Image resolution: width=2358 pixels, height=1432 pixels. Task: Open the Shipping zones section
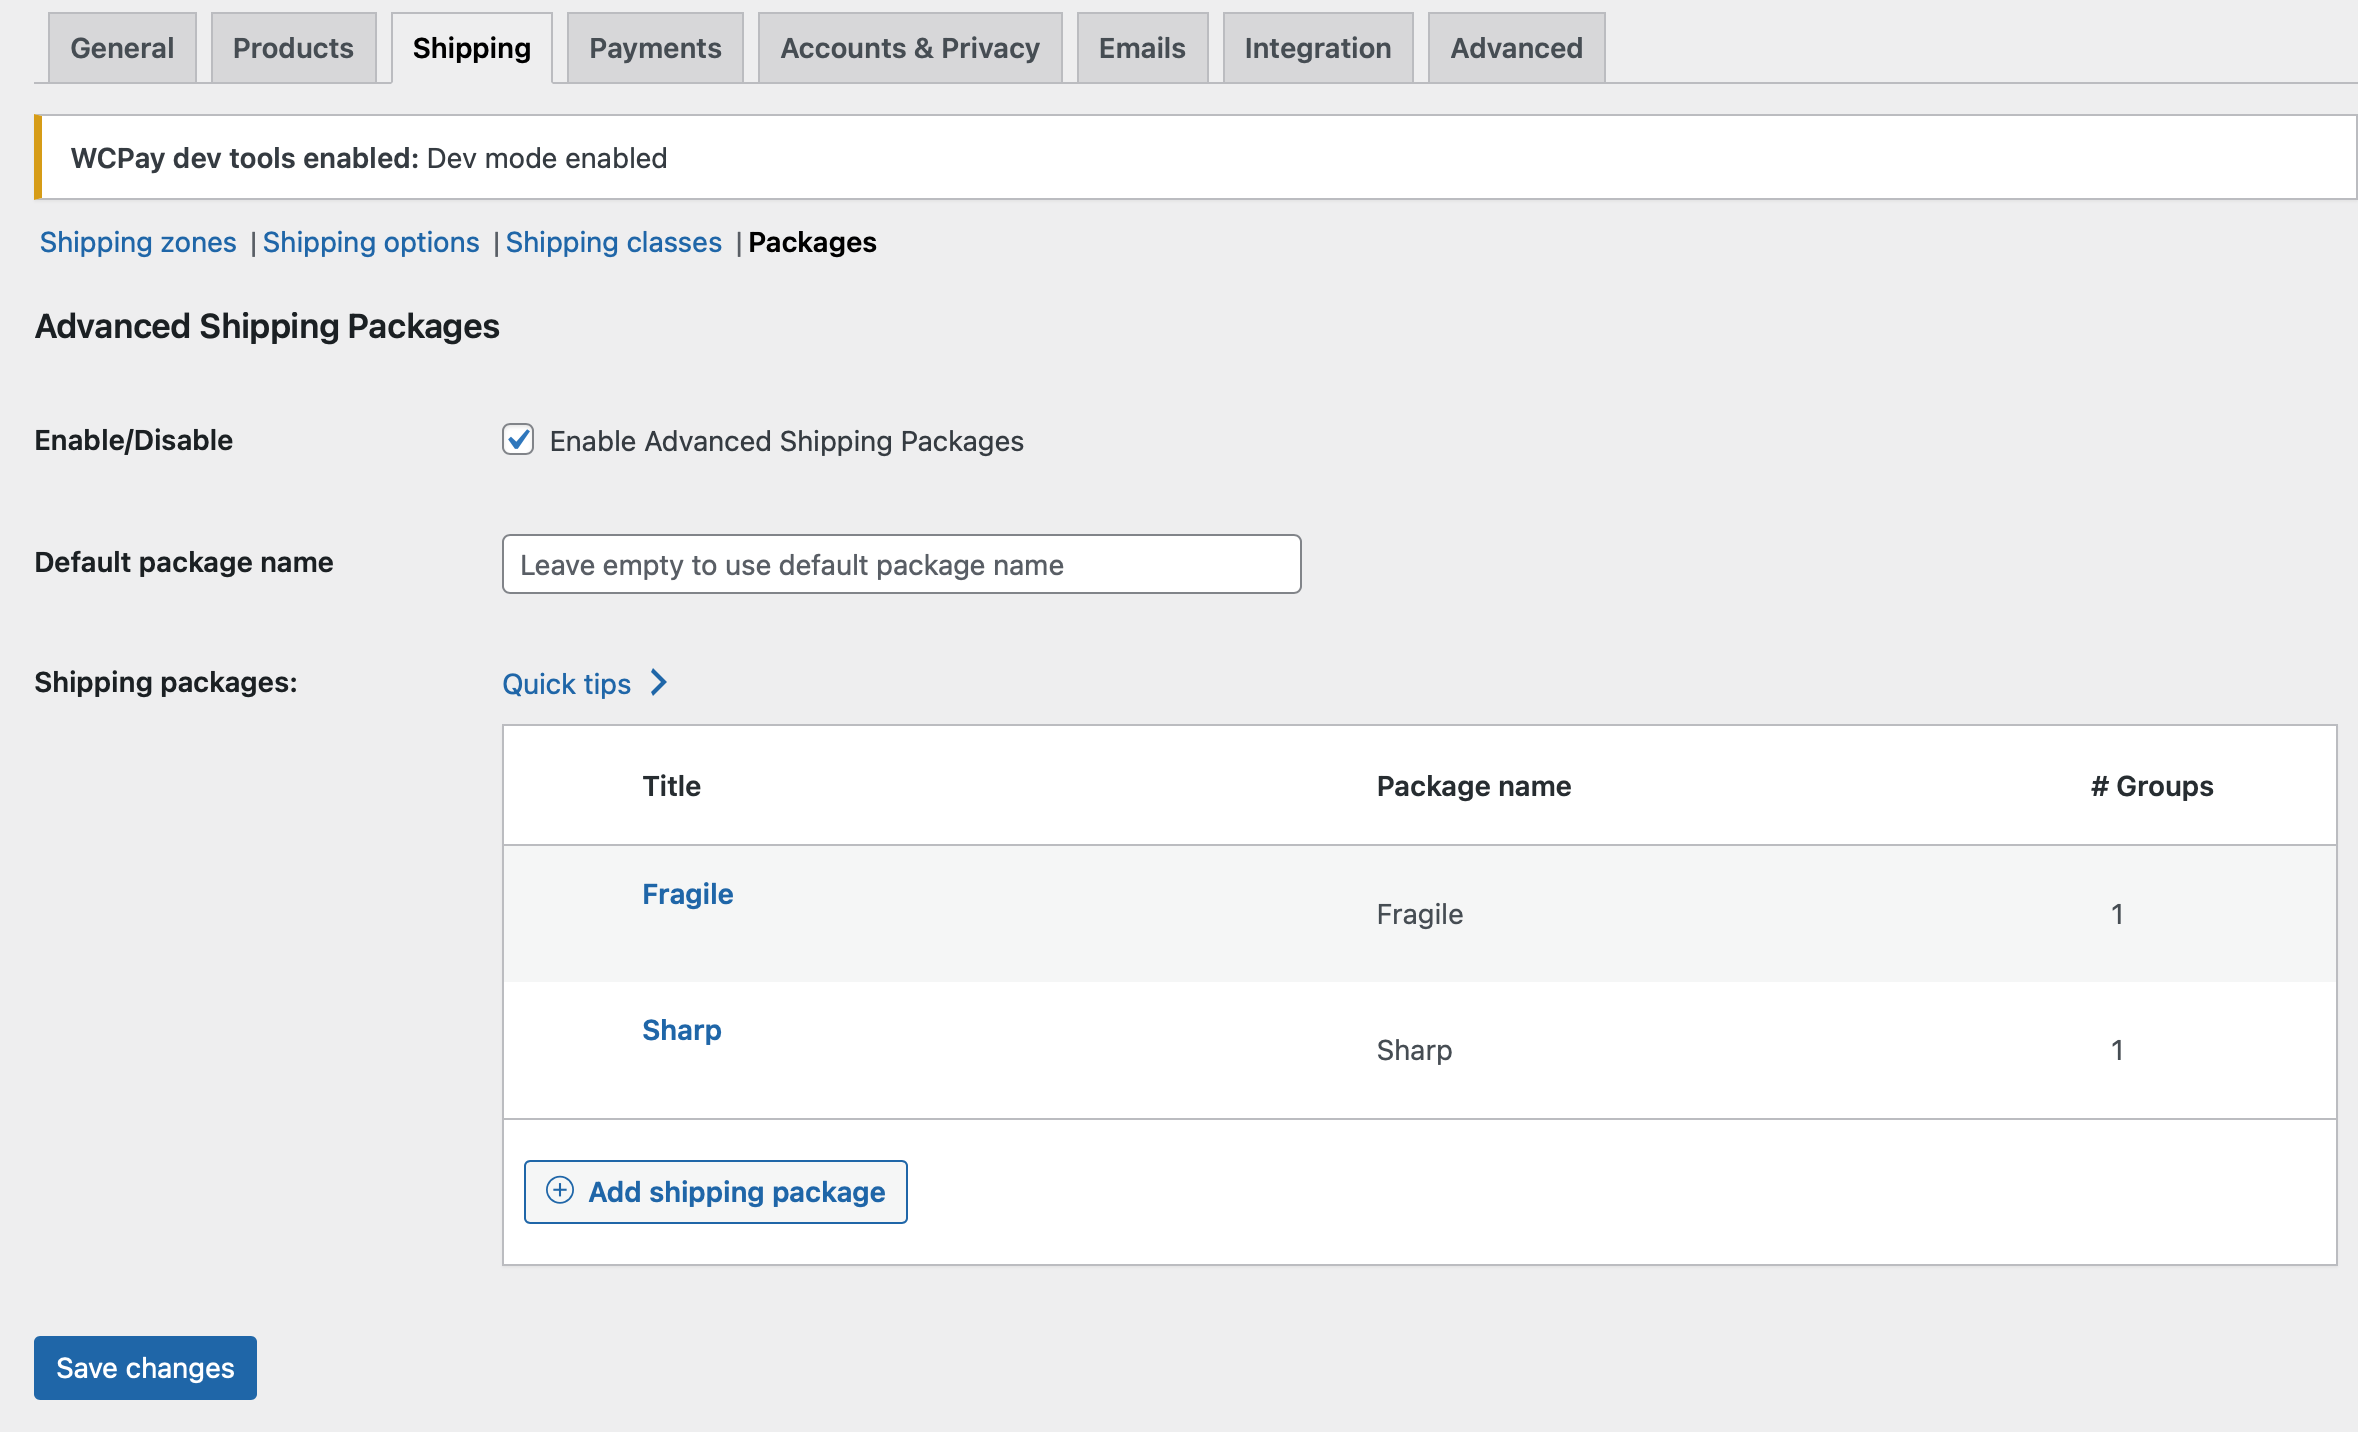click(x=138, y=242)
